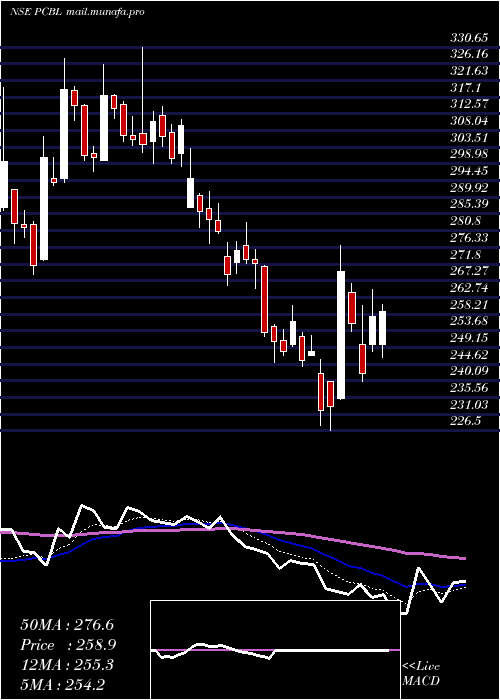Click the 5MA : 254.2 readout
The width and height of the screenshot is (500, 700).
(62, 685)
